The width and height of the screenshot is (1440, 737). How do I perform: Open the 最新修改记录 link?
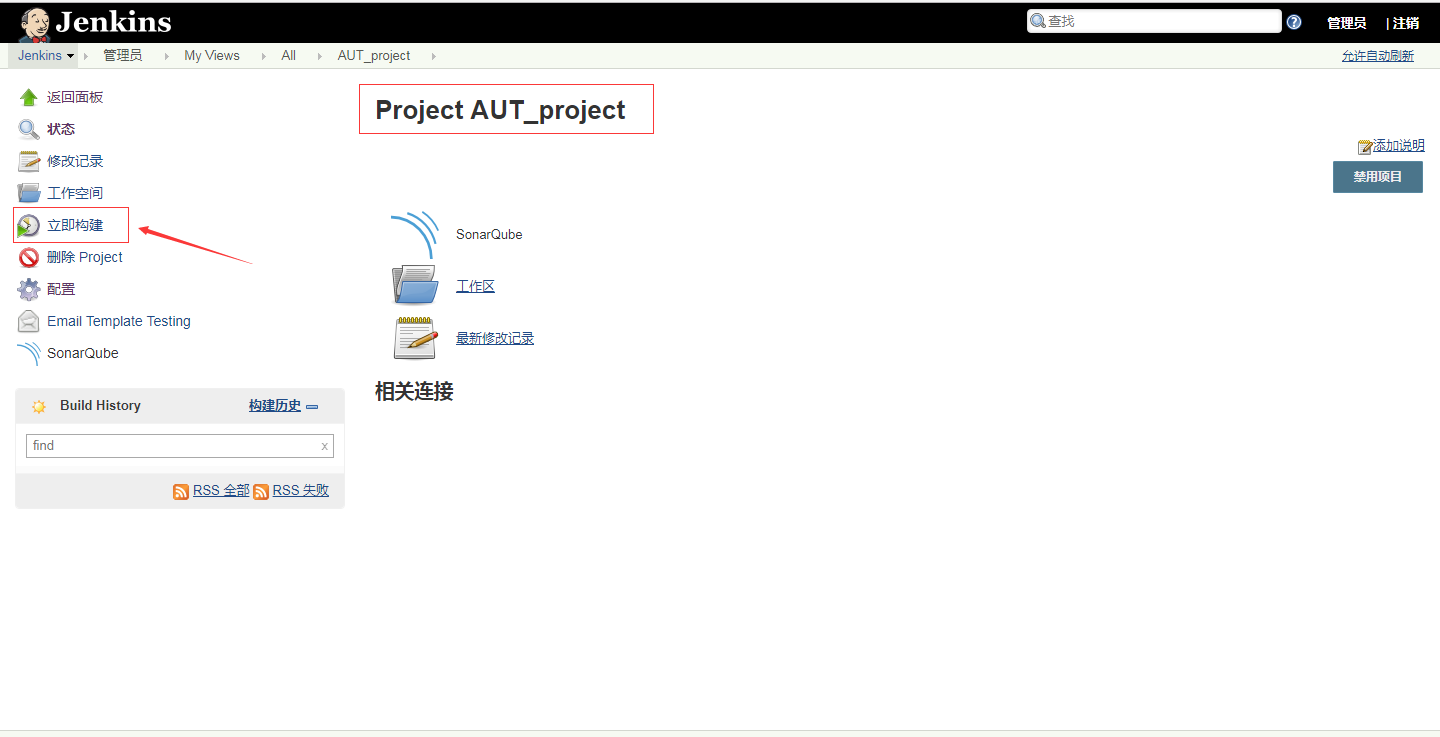495,338
